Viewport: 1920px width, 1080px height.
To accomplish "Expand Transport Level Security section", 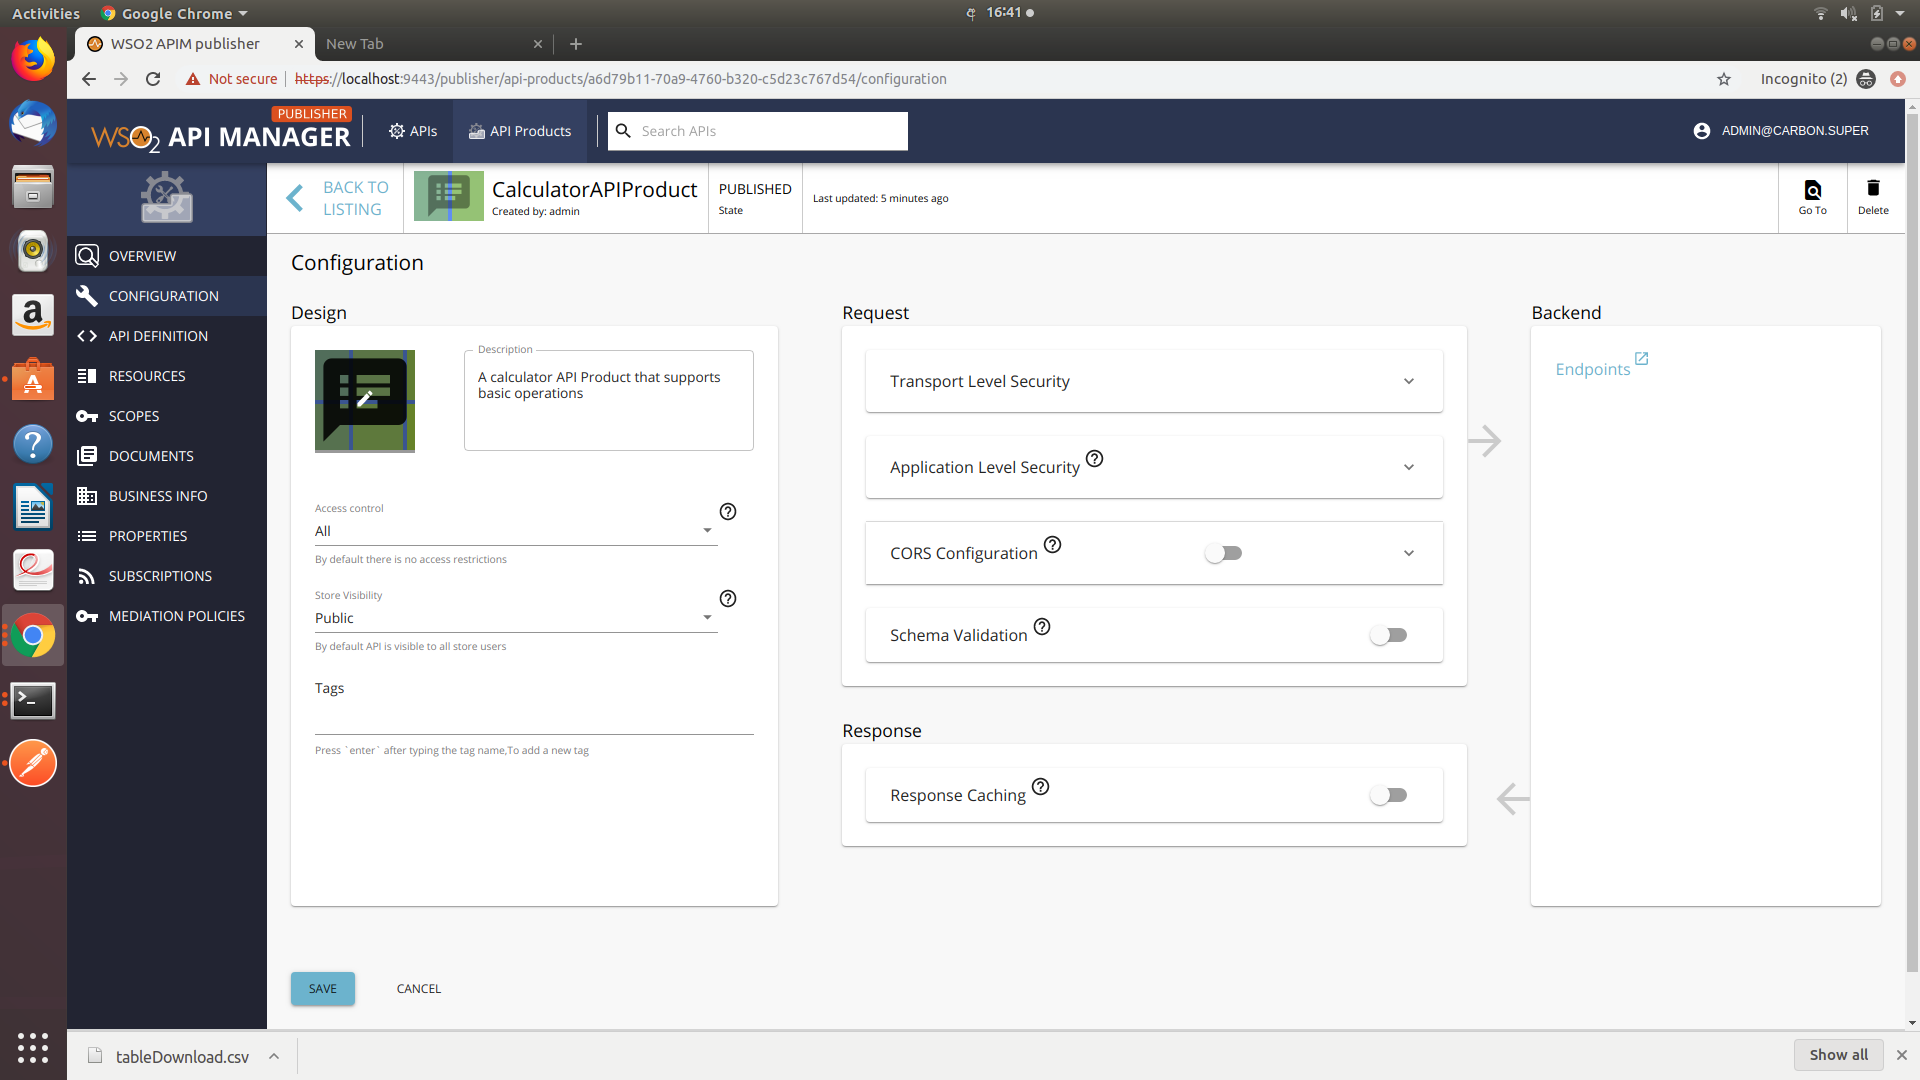I will (1408, 381).
